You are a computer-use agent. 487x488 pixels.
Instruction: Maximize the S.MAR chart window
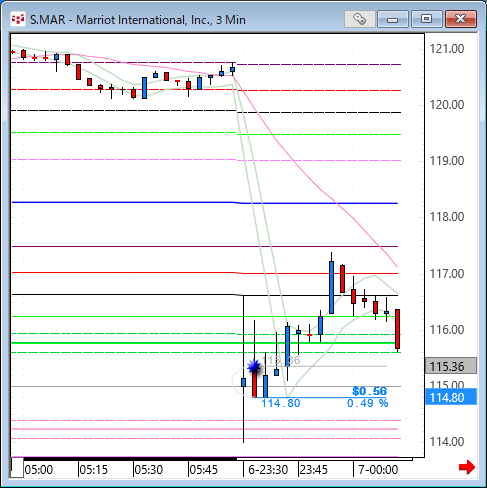(x=426, y=19)
